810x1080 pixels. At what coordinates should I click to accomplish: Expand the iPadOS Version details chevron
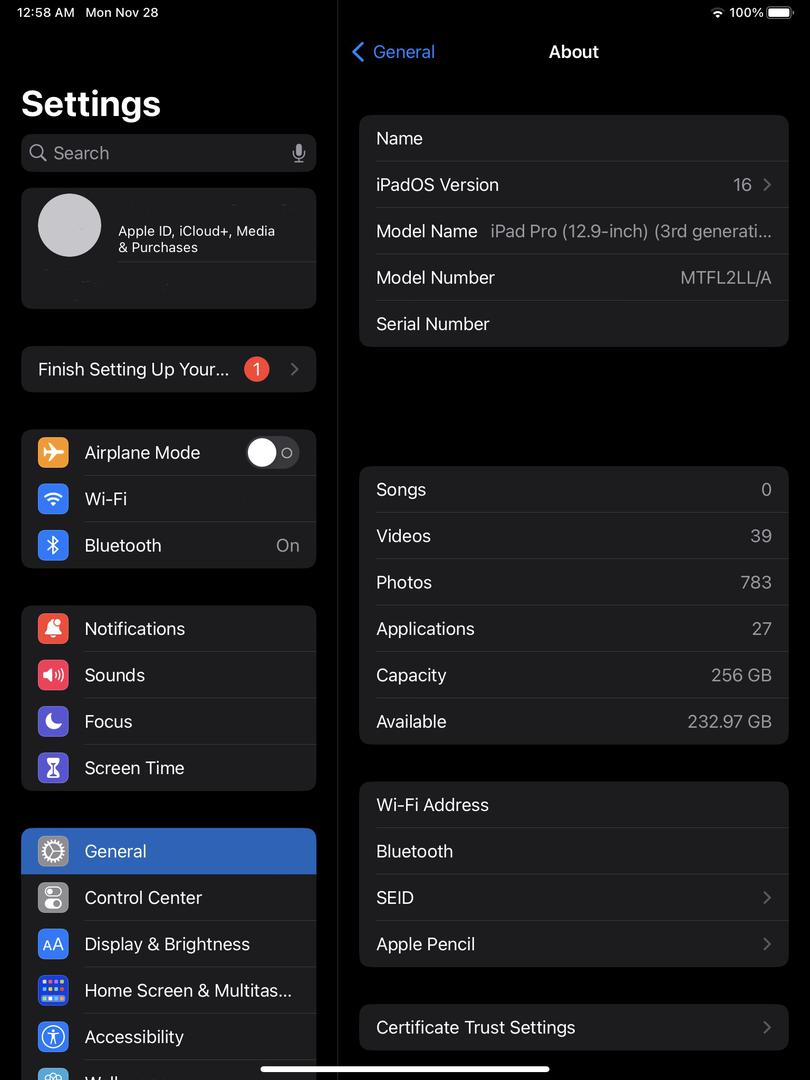tap(767, 185)
